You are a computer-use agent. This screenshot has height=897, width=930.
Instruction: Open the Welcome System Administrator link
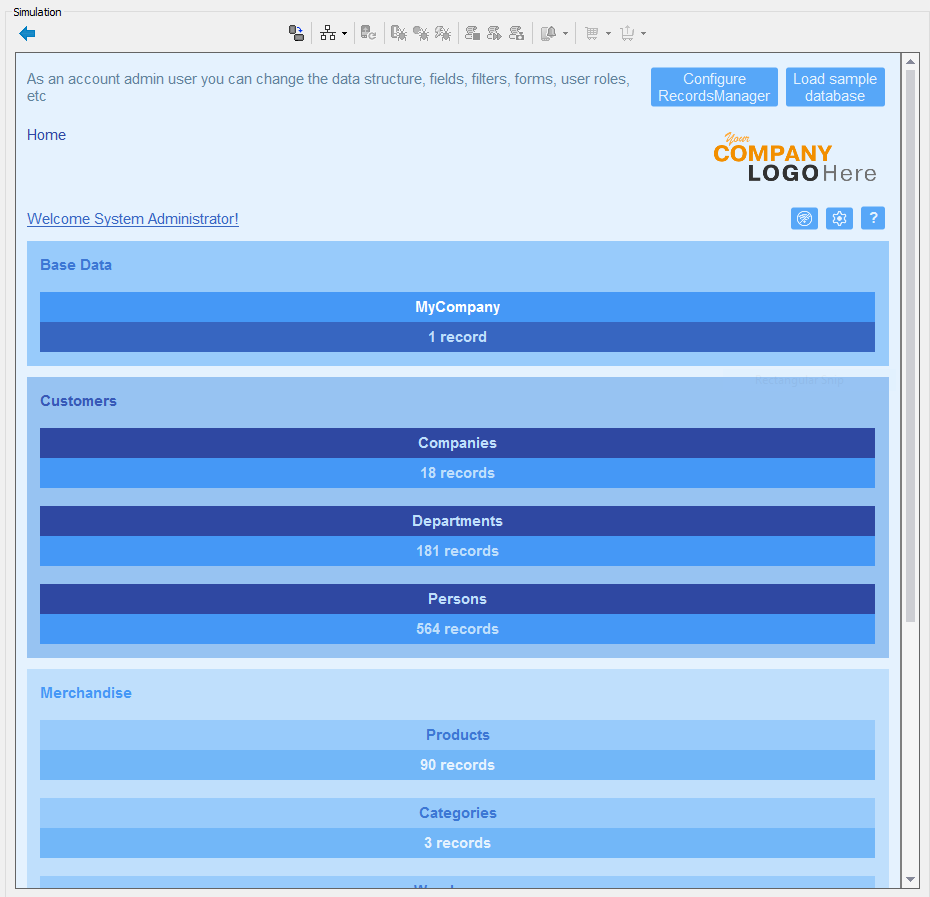coord(132,218)
